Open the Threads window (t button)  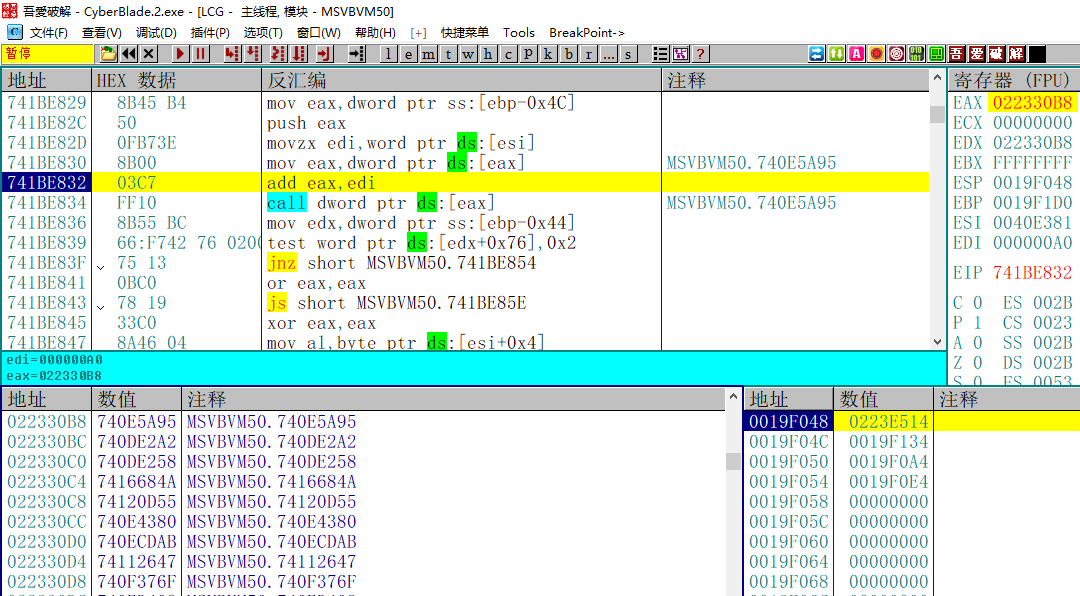click(x=448, y=54)
